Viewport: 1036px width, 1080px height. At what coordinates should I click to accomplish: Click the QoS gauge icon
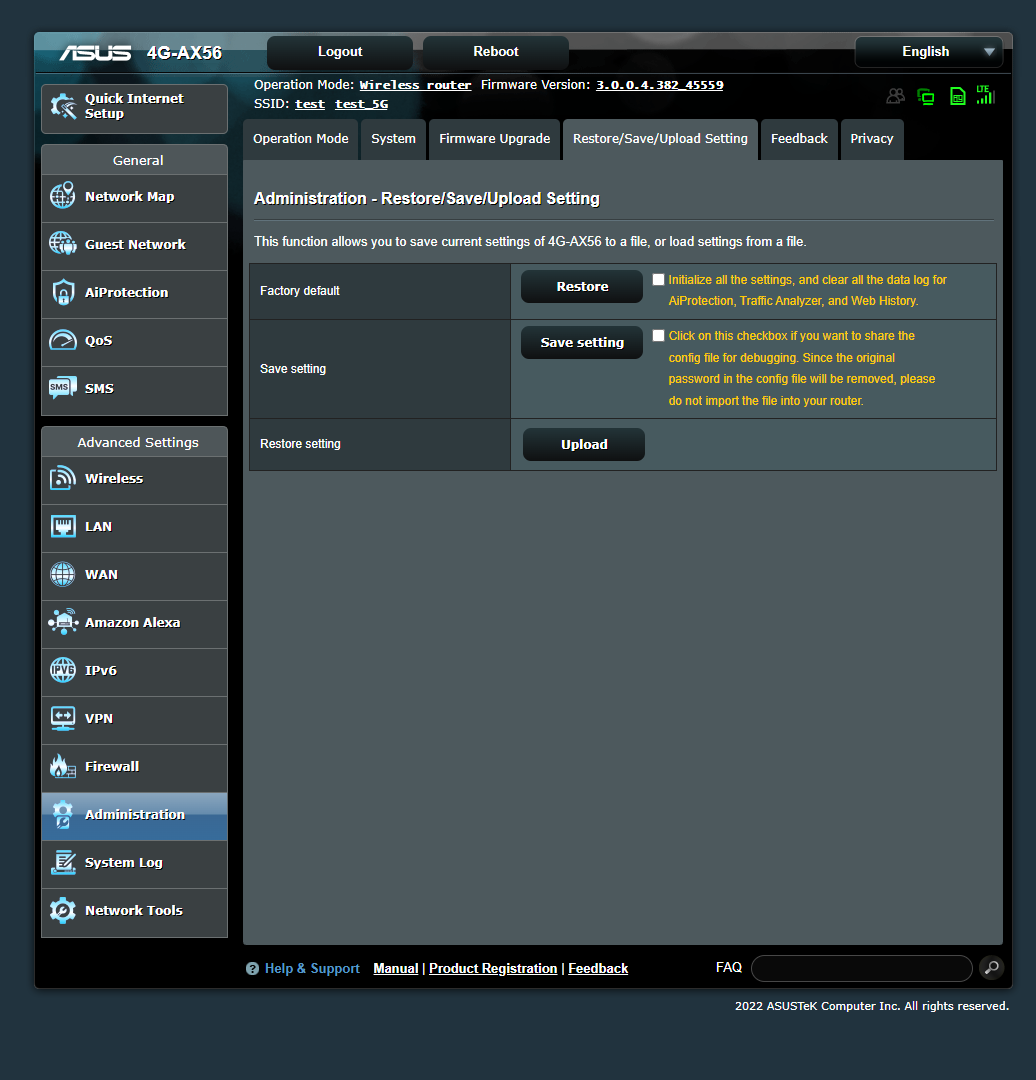(63, 340)
